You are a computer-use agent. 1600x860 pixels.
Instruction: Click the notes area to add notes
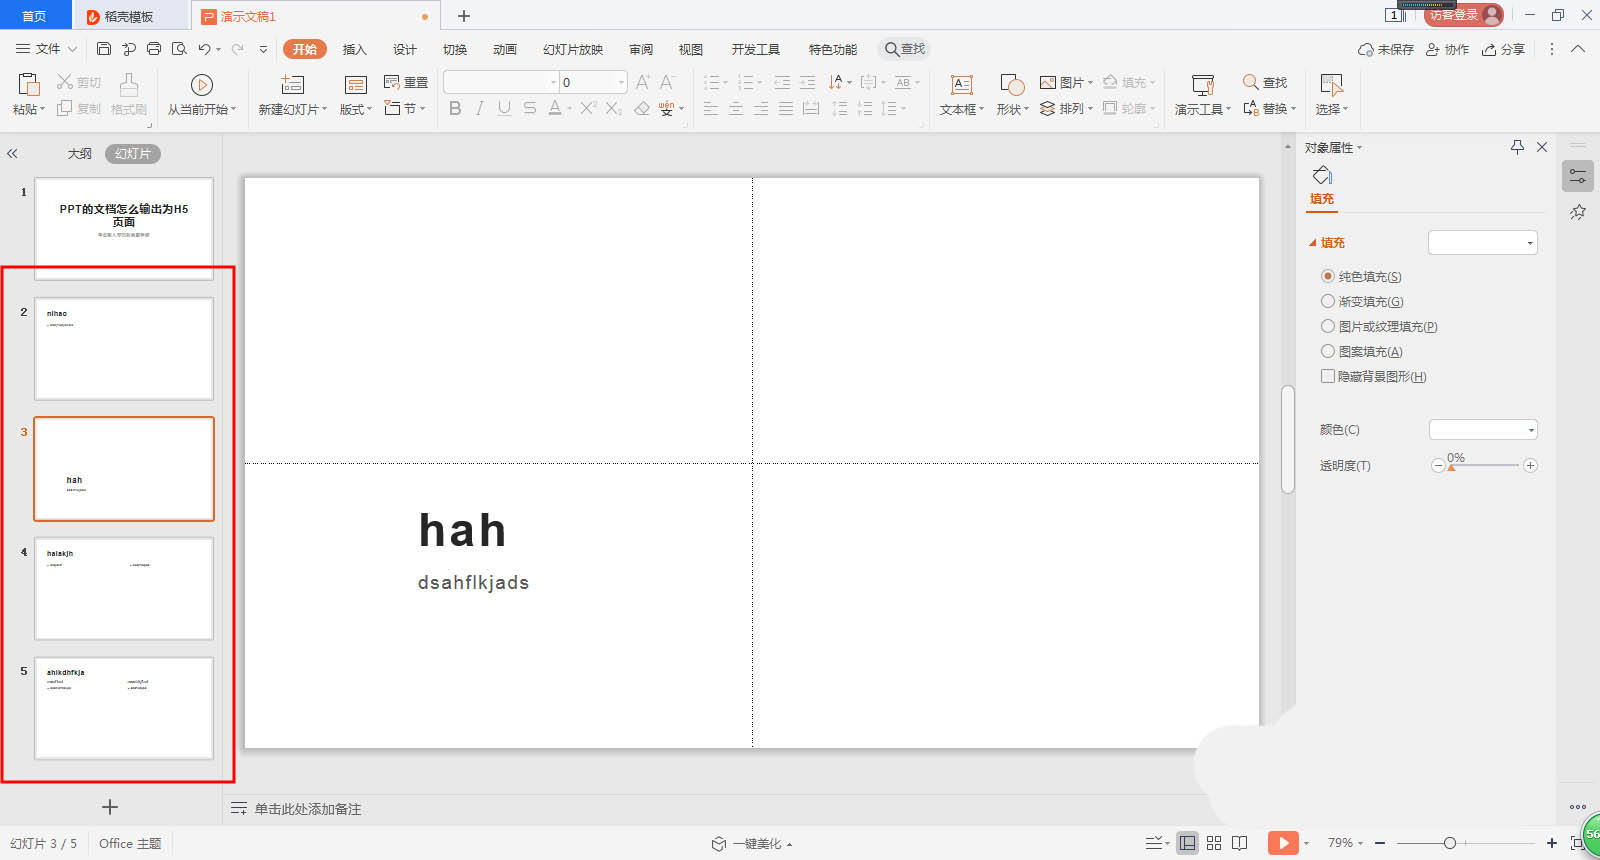(308, 809)
